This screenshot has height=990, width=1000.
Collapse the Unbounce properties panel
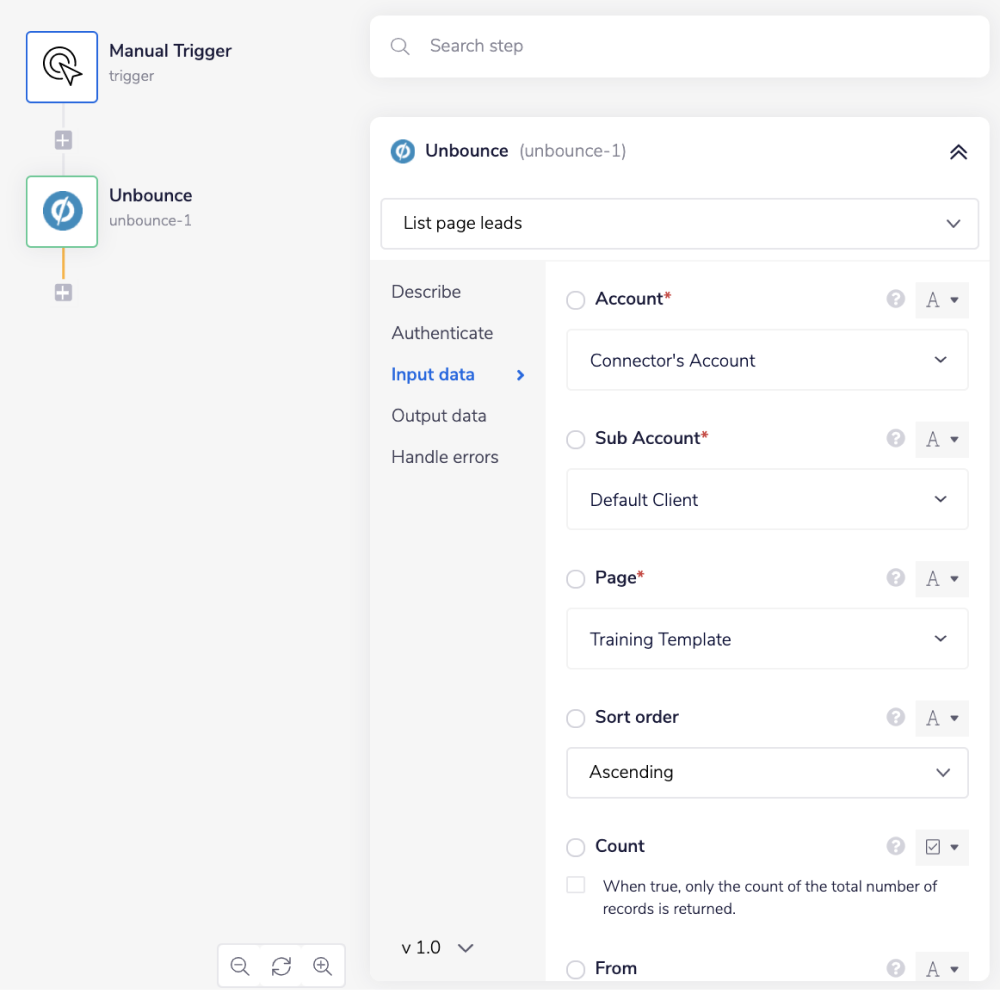pyautogui.click(x=957, y=152)
